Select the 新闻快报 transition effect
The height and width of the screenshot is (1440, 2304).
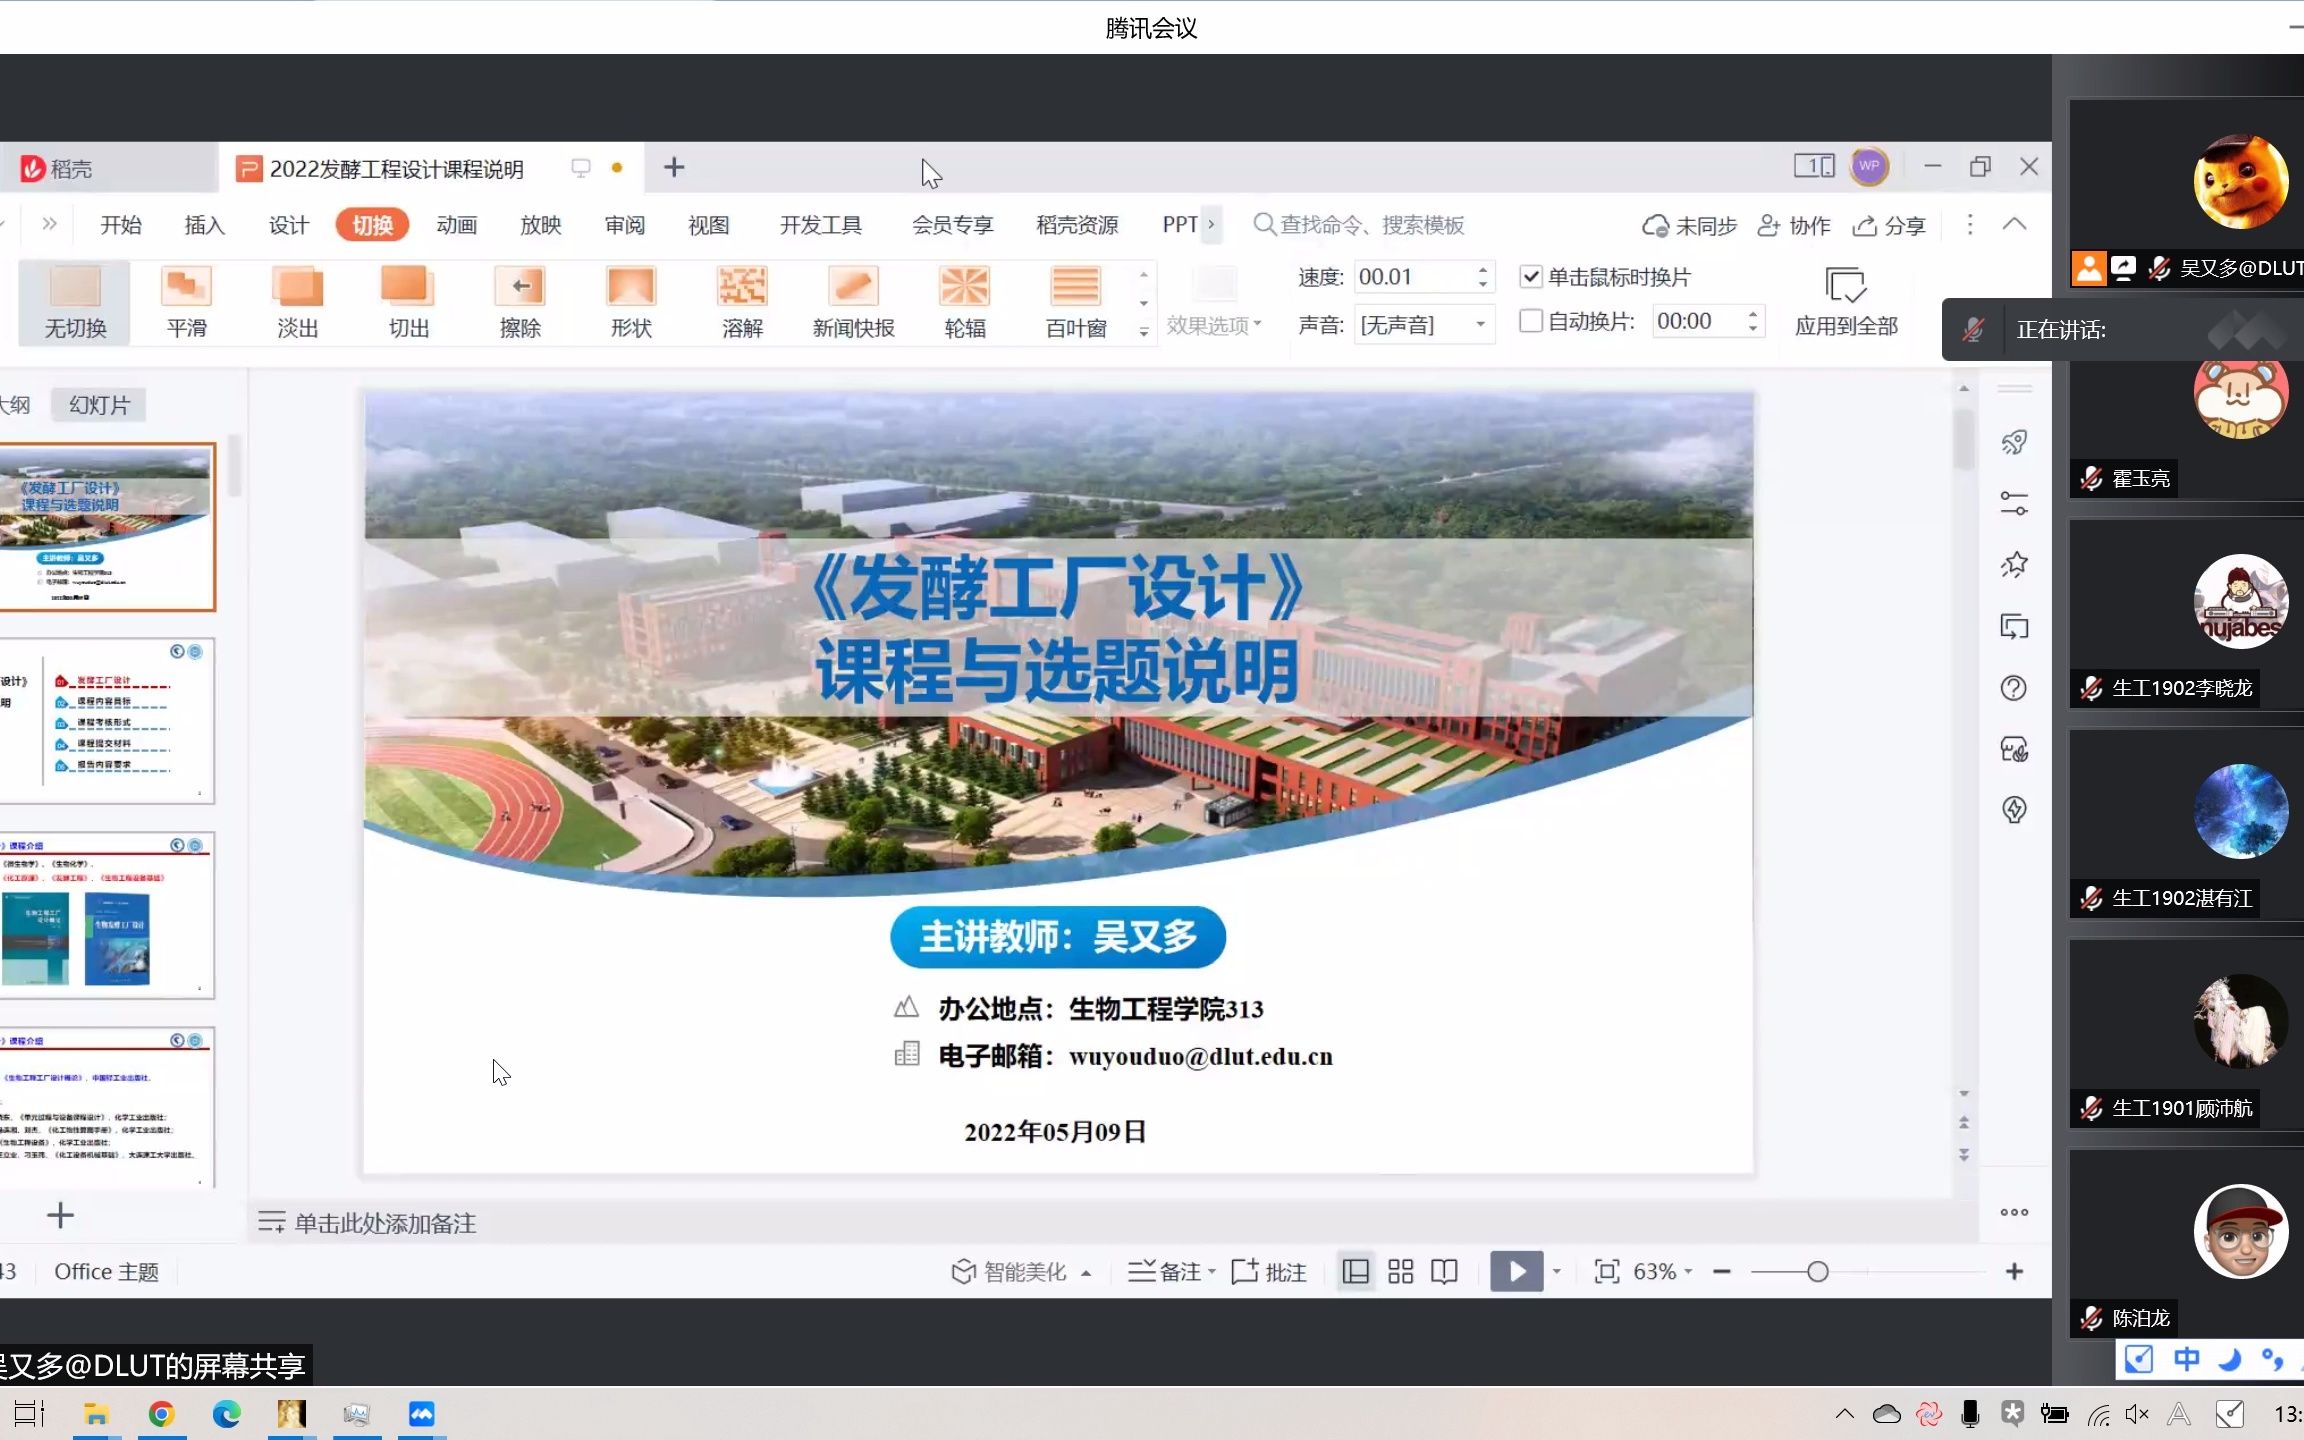tap(853, 302)
